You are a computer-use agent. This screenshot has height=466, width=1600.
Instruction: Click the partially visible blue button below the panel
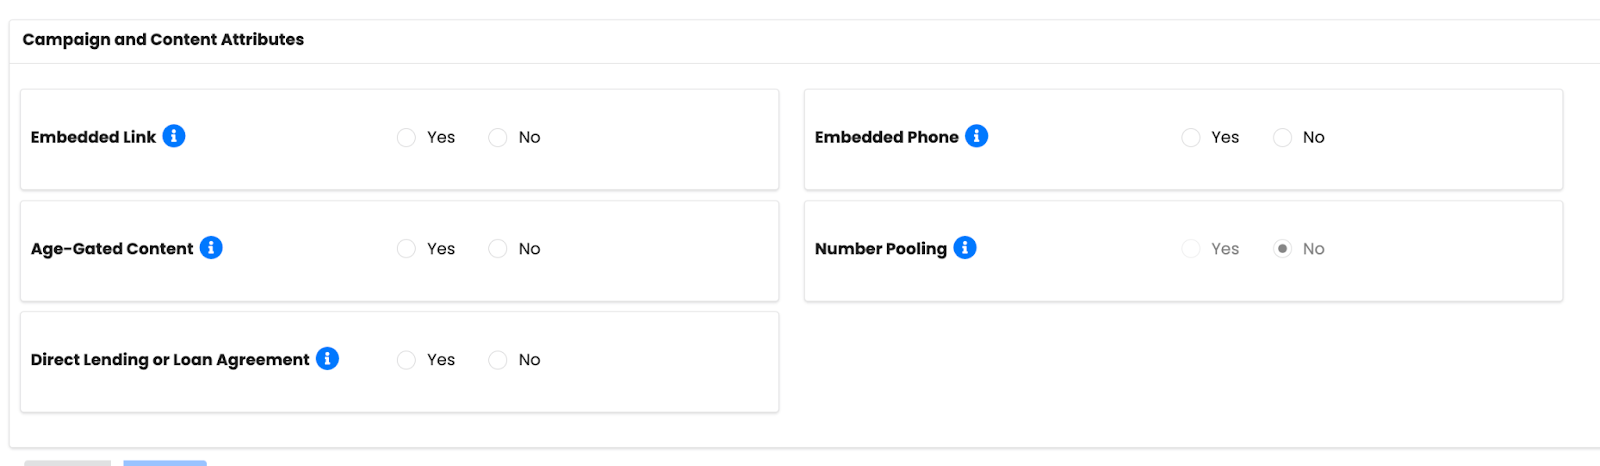pyautogui.click(x=165, y=463)
